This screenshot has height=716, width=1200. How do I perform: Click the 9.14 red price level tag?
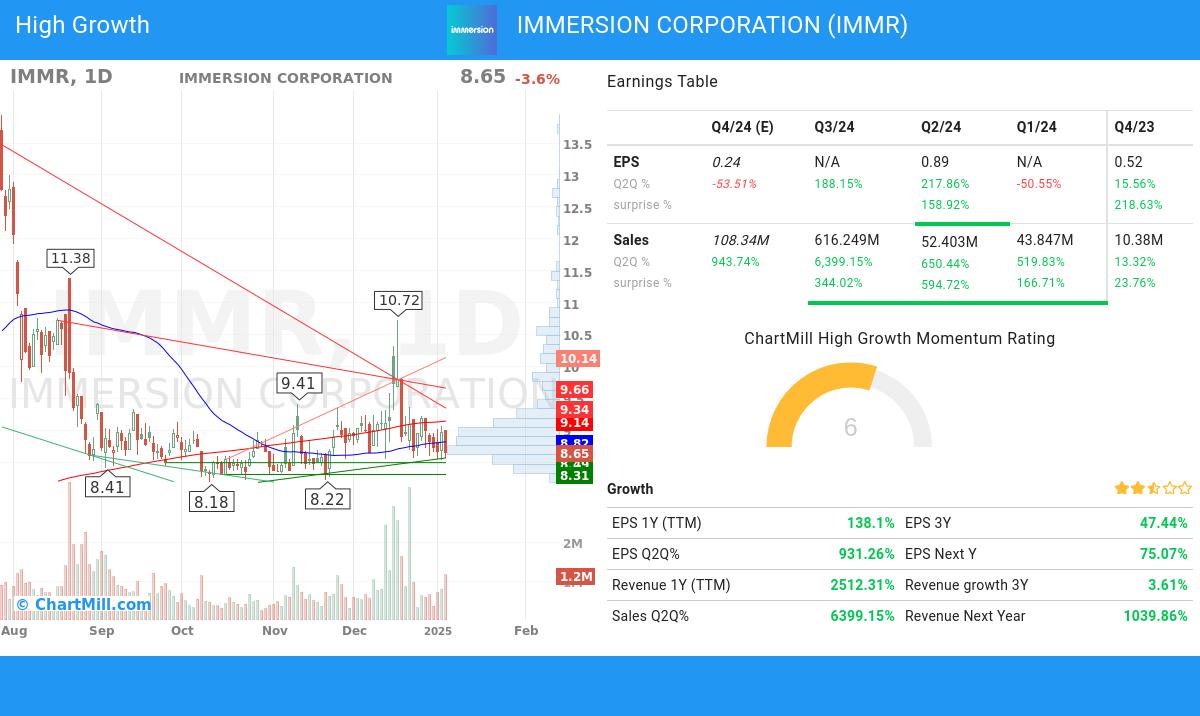[x=574, y=423]
